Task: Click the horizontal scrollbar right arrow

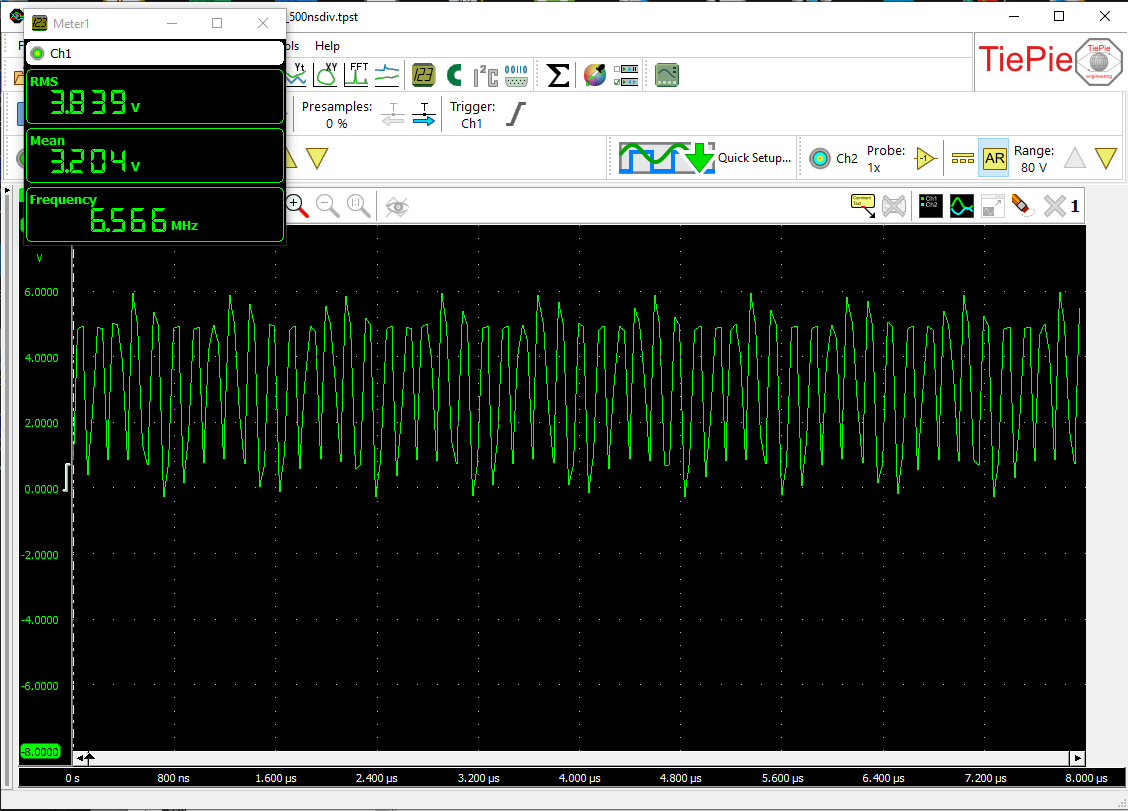Action: click(x=1077, y=758)
